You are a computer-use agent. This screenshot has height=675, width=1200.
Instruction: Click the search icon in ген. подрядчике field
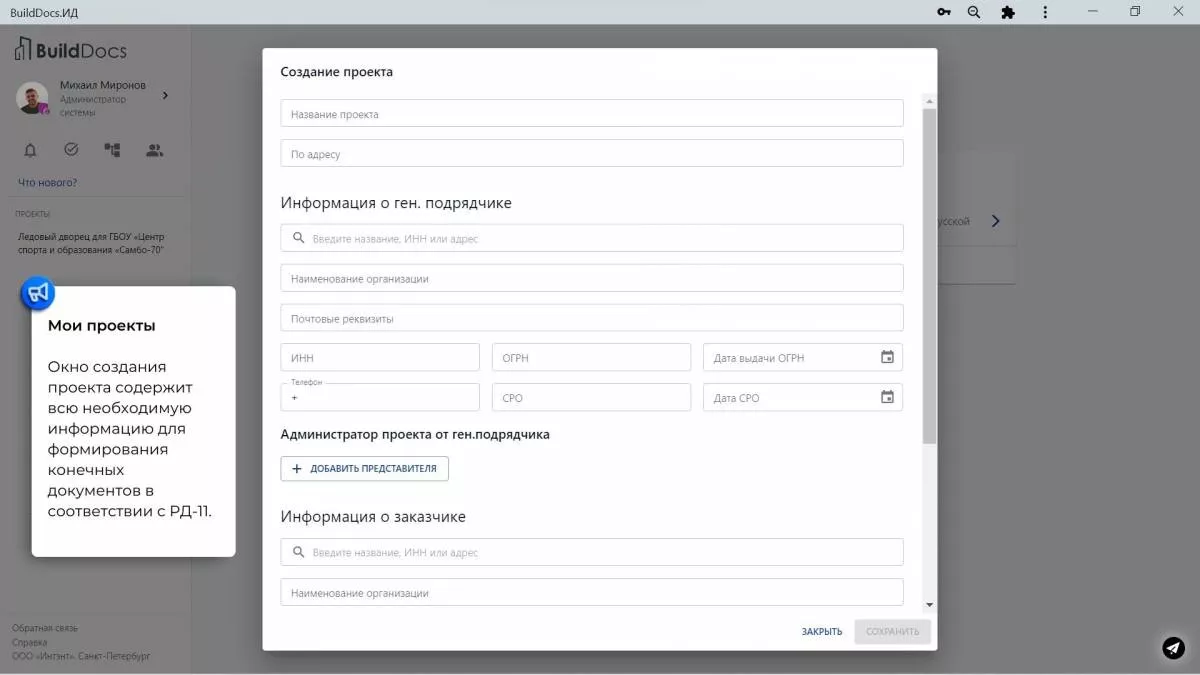pyautogui.click(x=297, y=238)
